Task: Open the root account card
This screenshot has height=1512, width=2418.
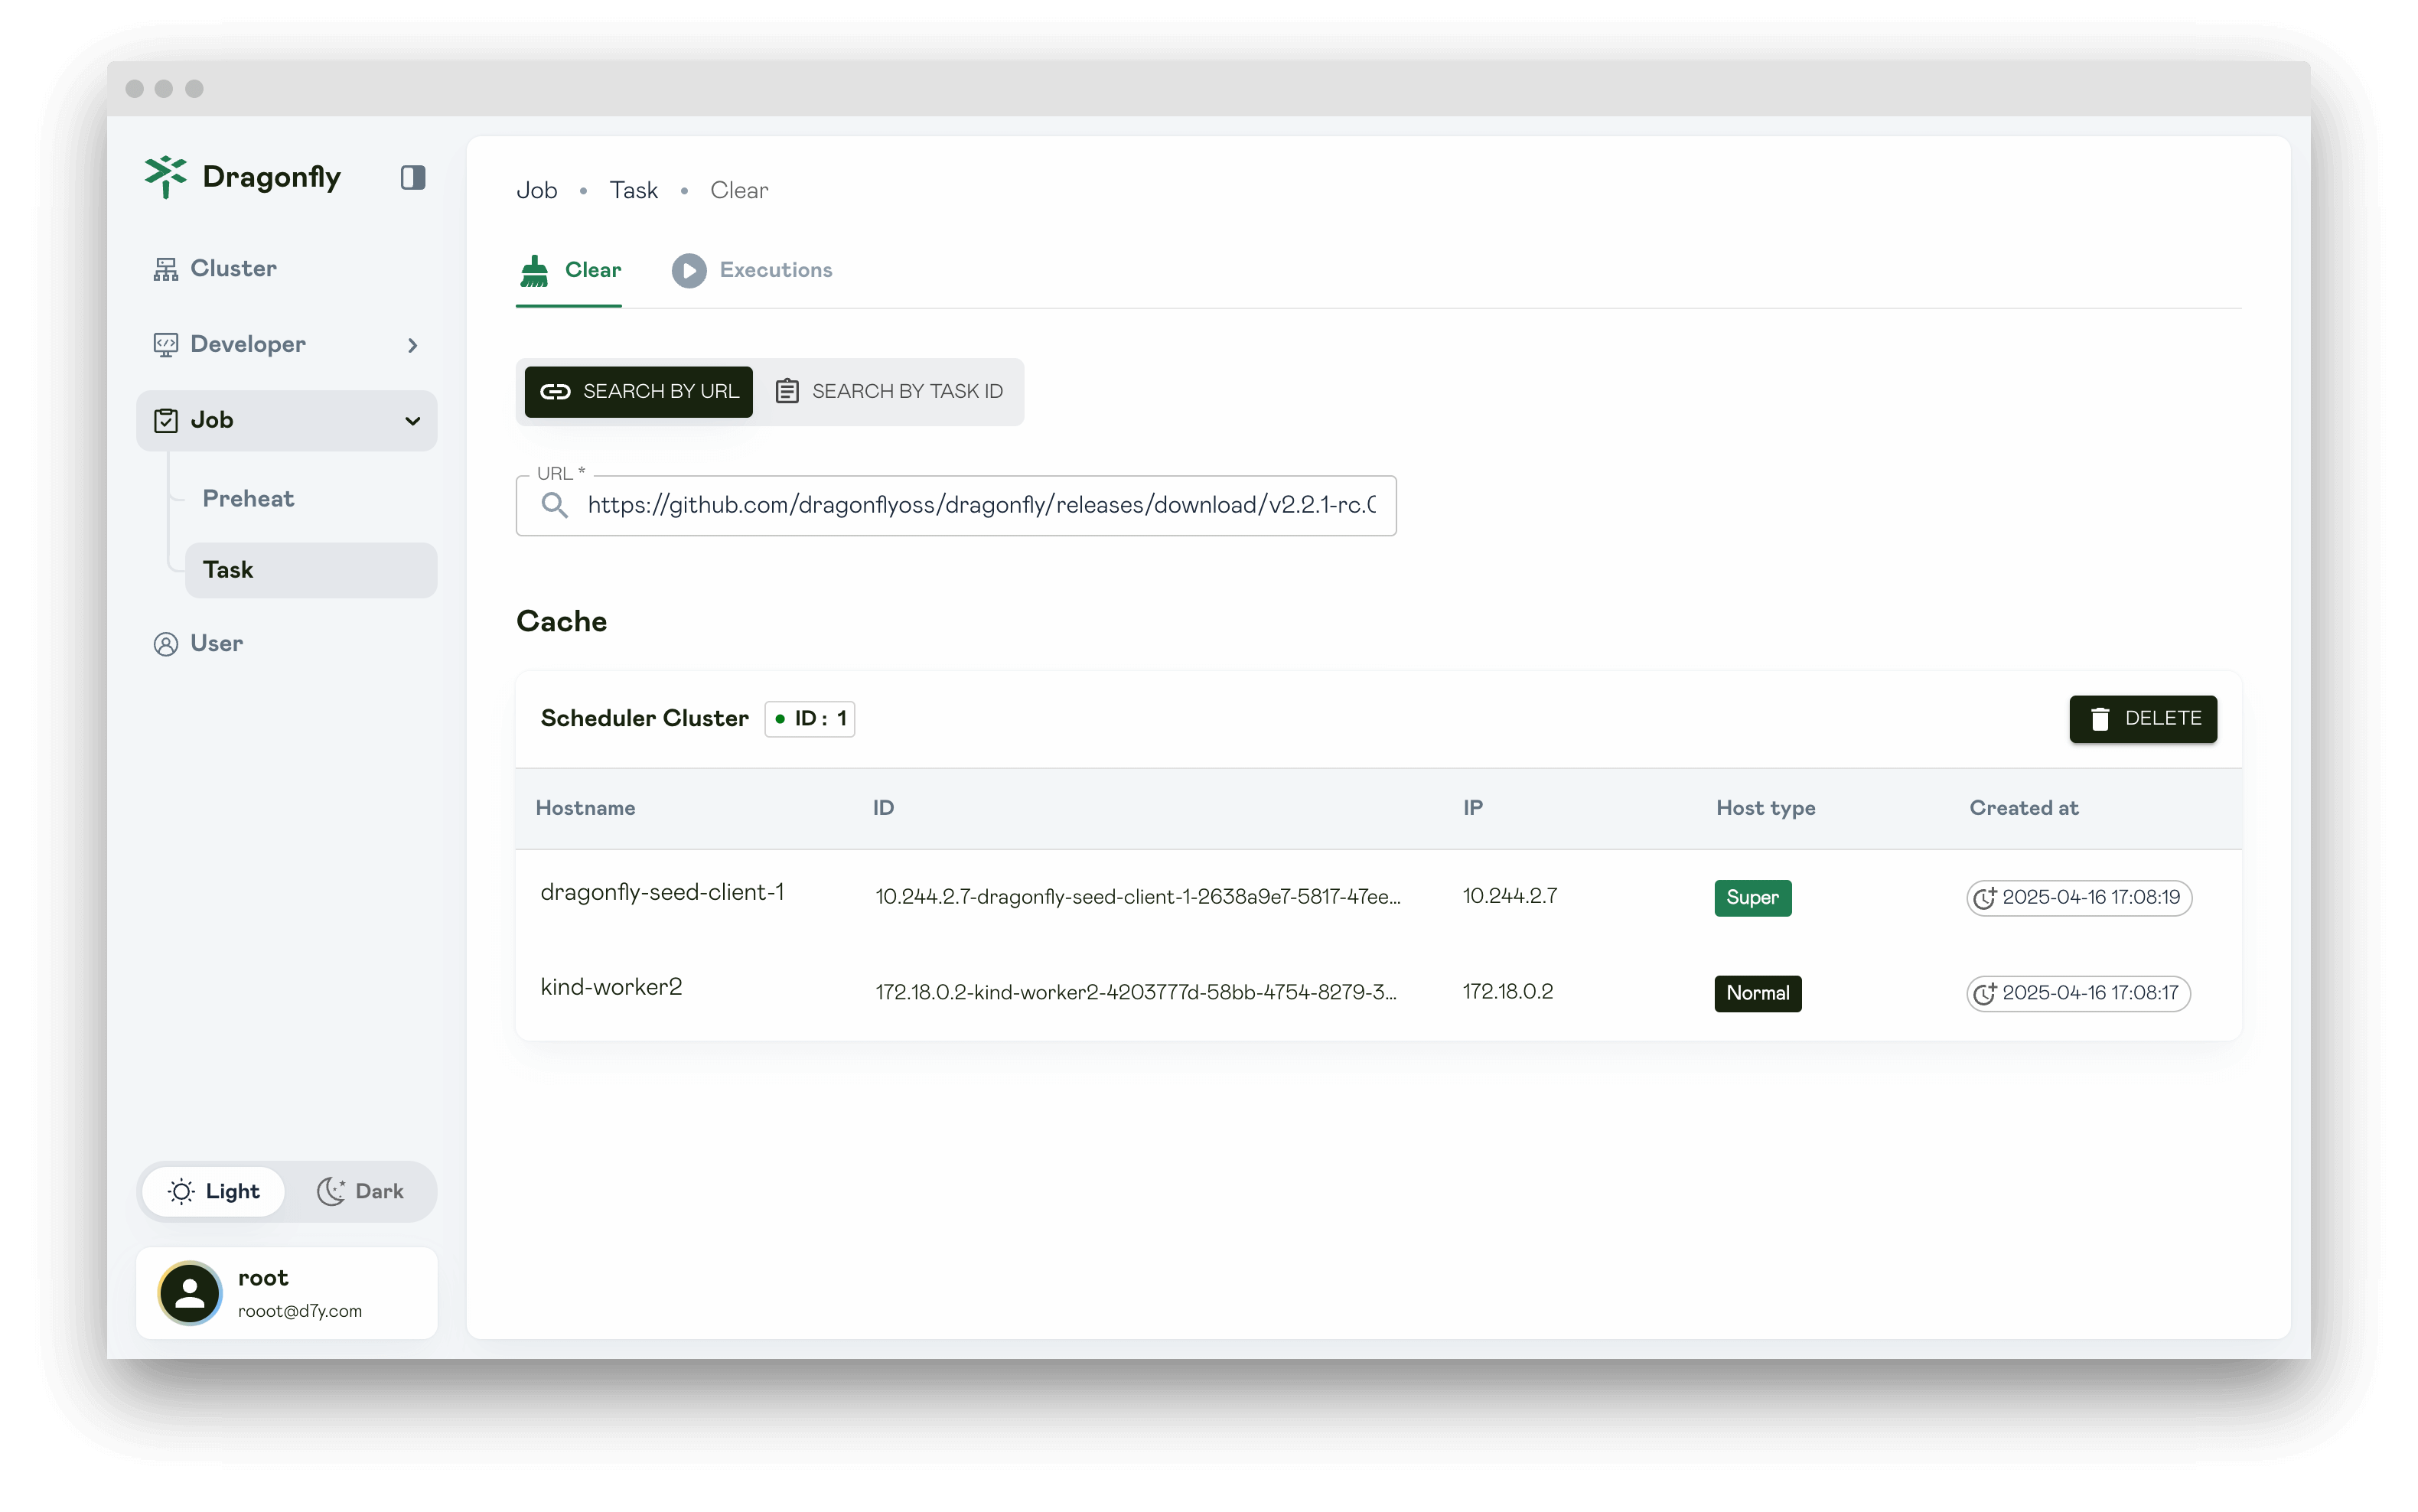Action: pyautogui.click(x=287, y=1293)
